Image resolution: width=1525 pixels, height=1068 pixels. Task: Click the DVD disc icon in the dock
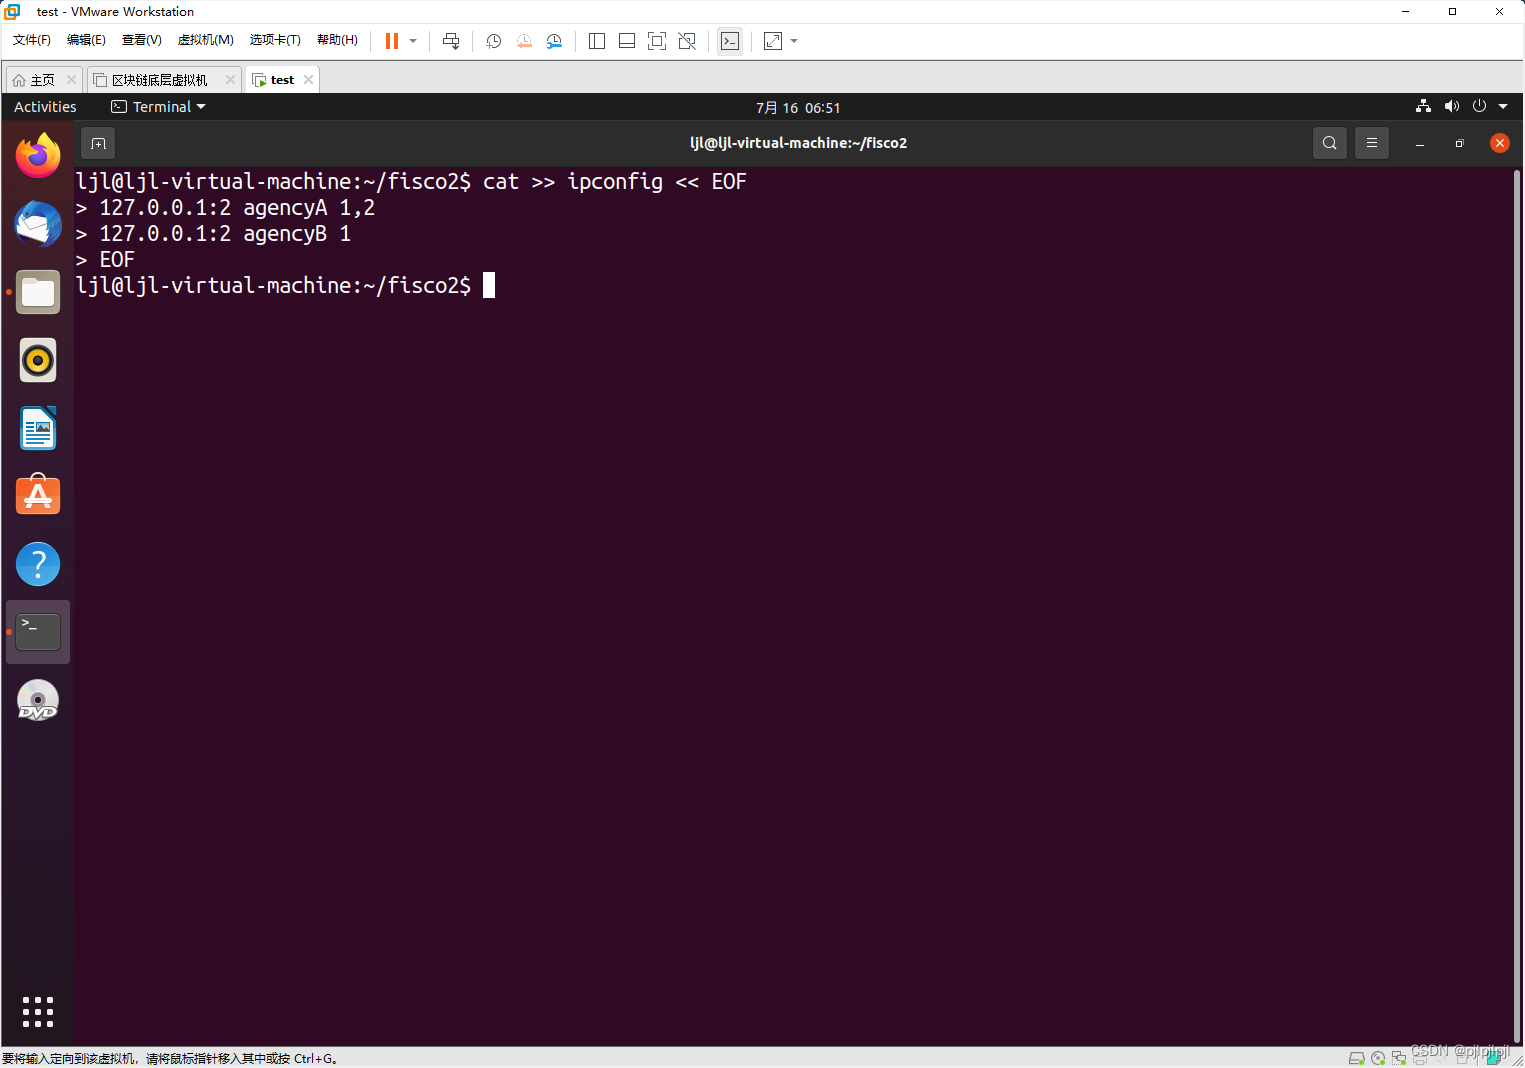(38, 700)
